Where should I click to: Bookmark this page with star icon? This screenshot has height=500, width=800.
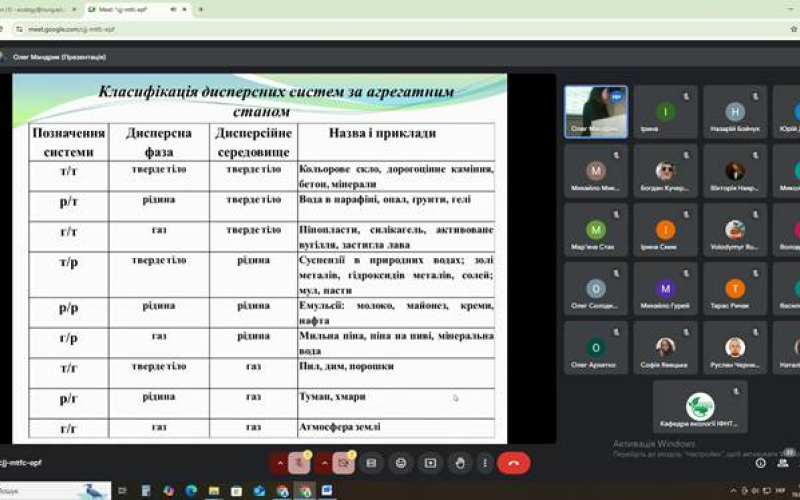(794, 29)
